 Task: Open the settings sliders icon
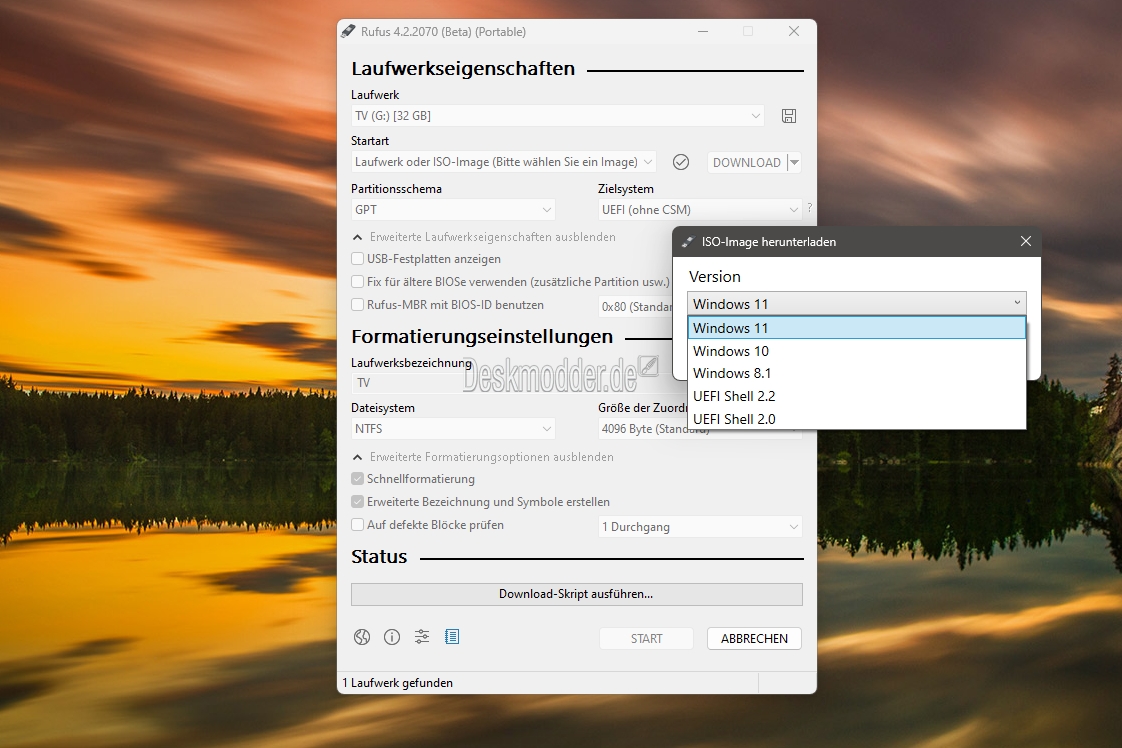[x=422, y=637]
